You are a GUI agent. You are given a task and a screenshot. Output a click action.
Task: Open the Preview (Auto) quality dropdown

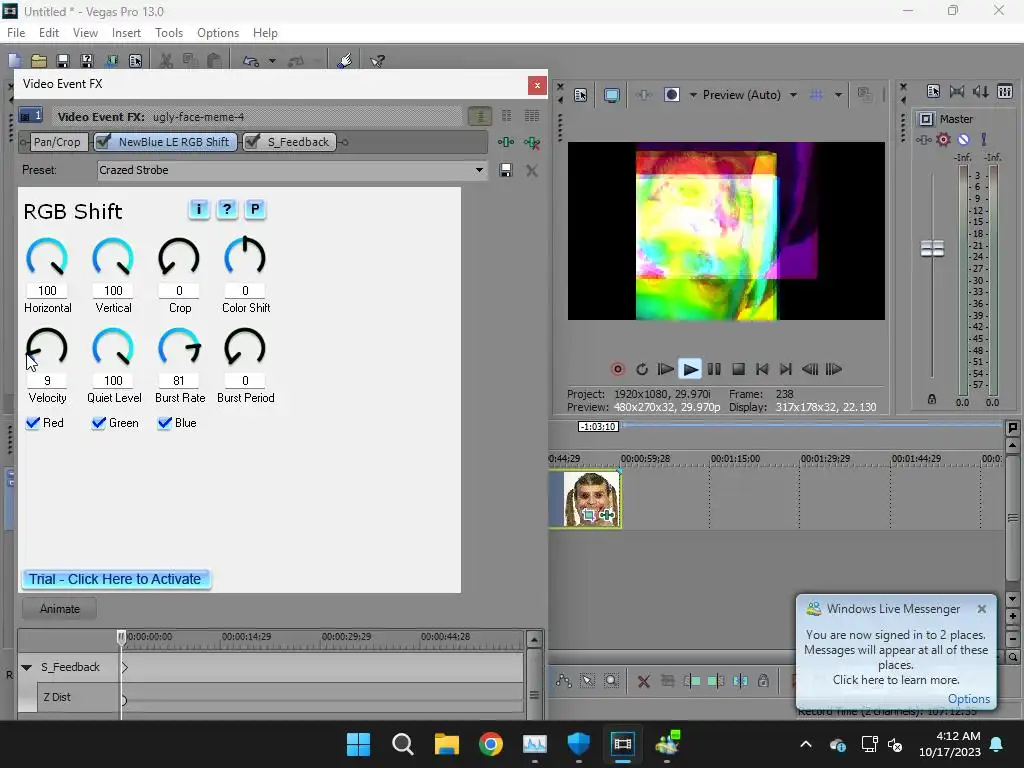793,95
